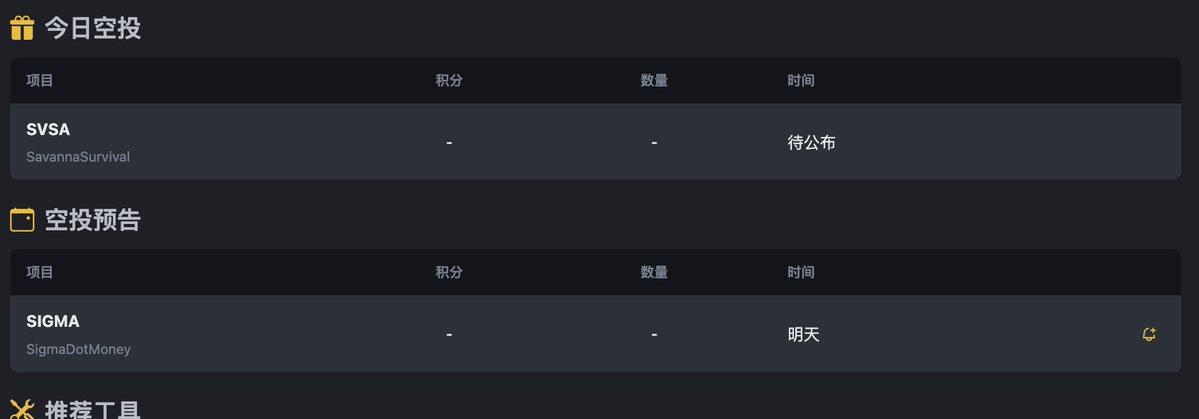
Task: Open the SIGMA project entry
Action: pos(53,321)
